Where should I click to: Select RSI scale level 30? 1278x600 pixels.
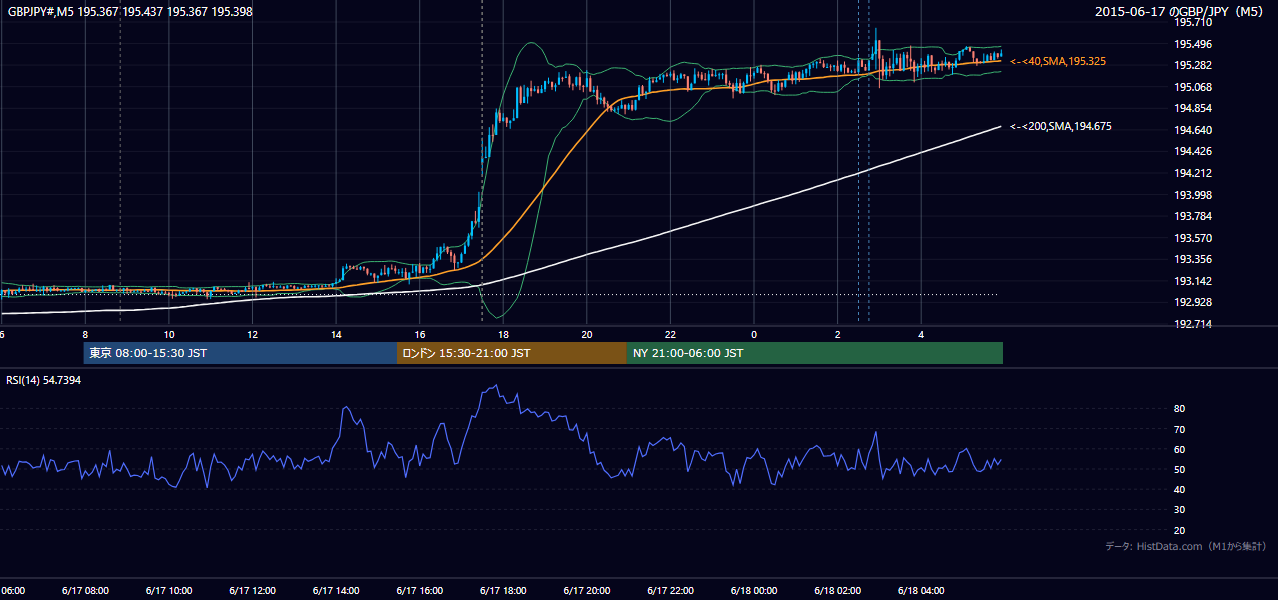pyautogui.click(x=1180, y=510)
